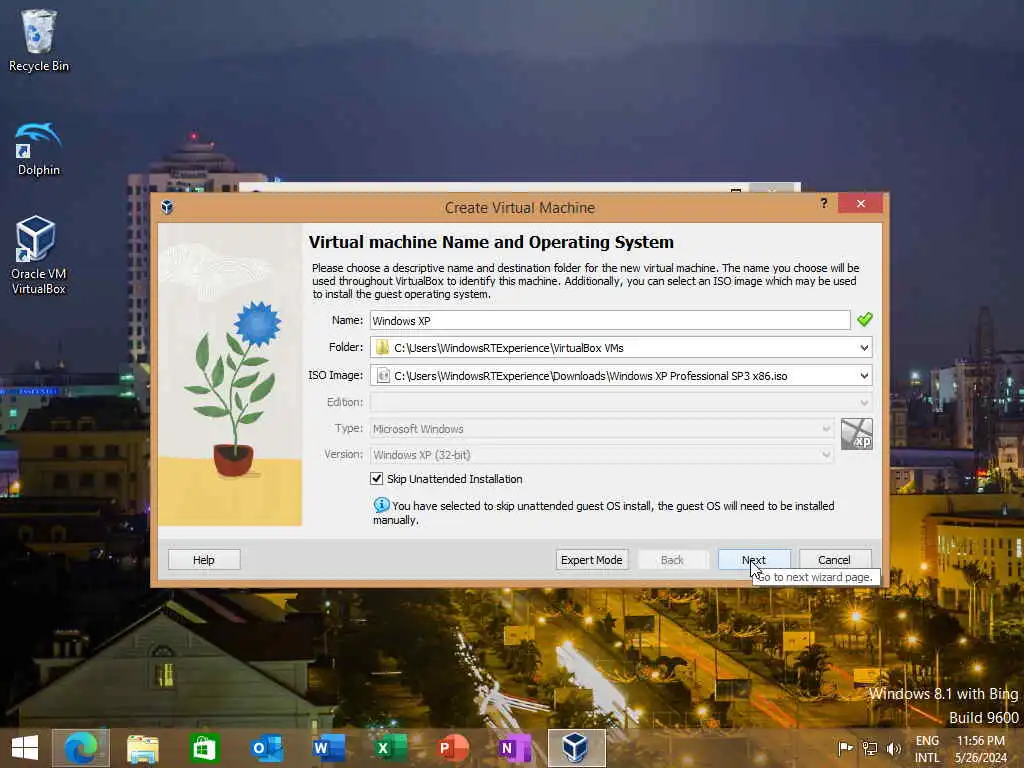Select the Dolphin desktop shortcut

click(x=39, y=149)
